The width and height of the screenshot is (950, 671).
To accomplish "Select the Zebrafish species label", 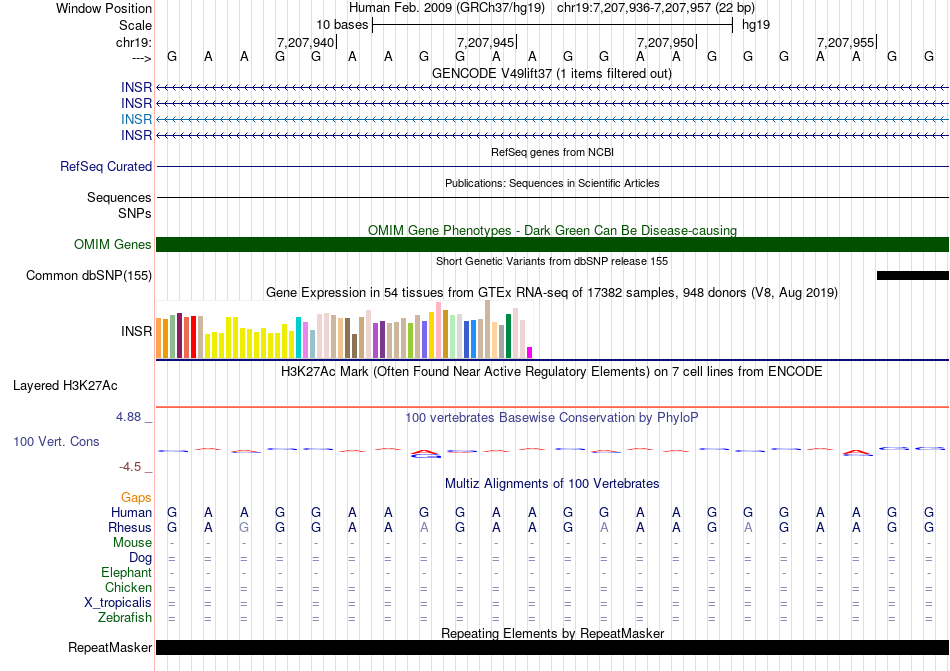I will (x=125, y=618).
